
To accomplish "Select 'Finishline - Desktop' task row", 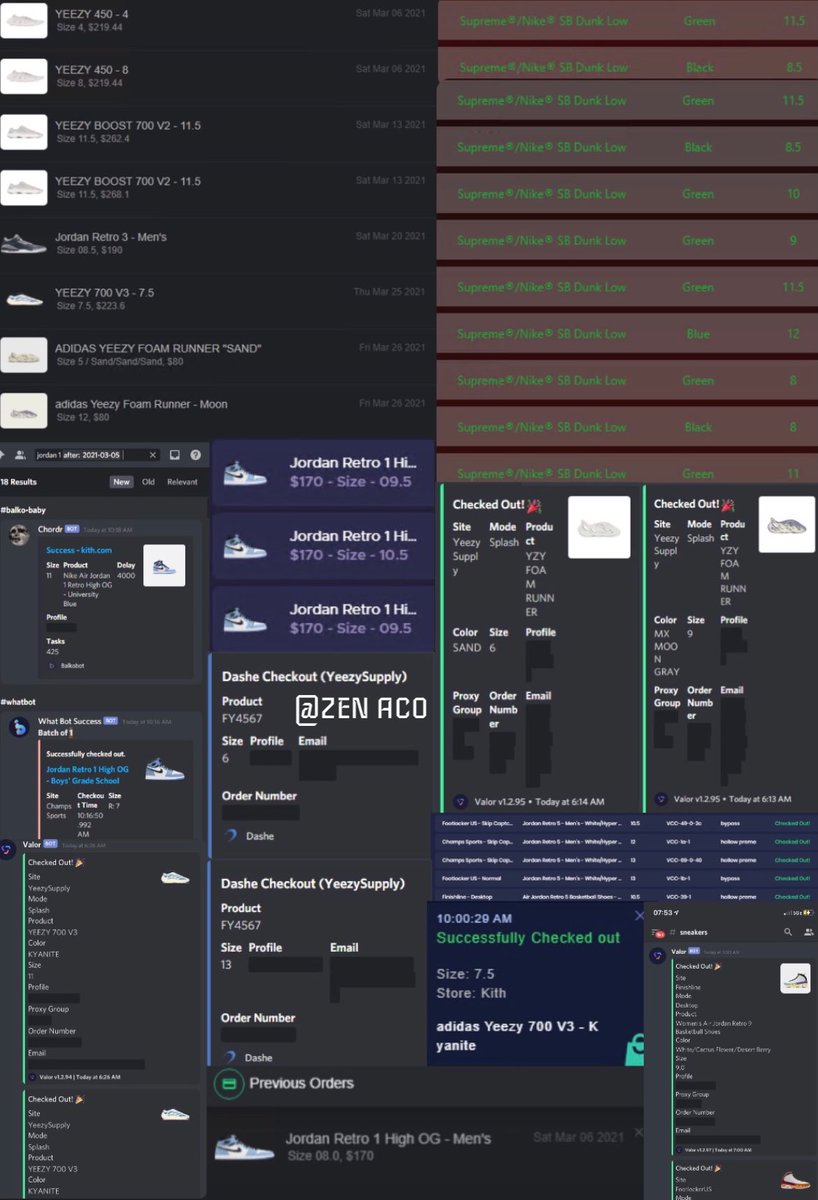I will (x=625, y=897).
